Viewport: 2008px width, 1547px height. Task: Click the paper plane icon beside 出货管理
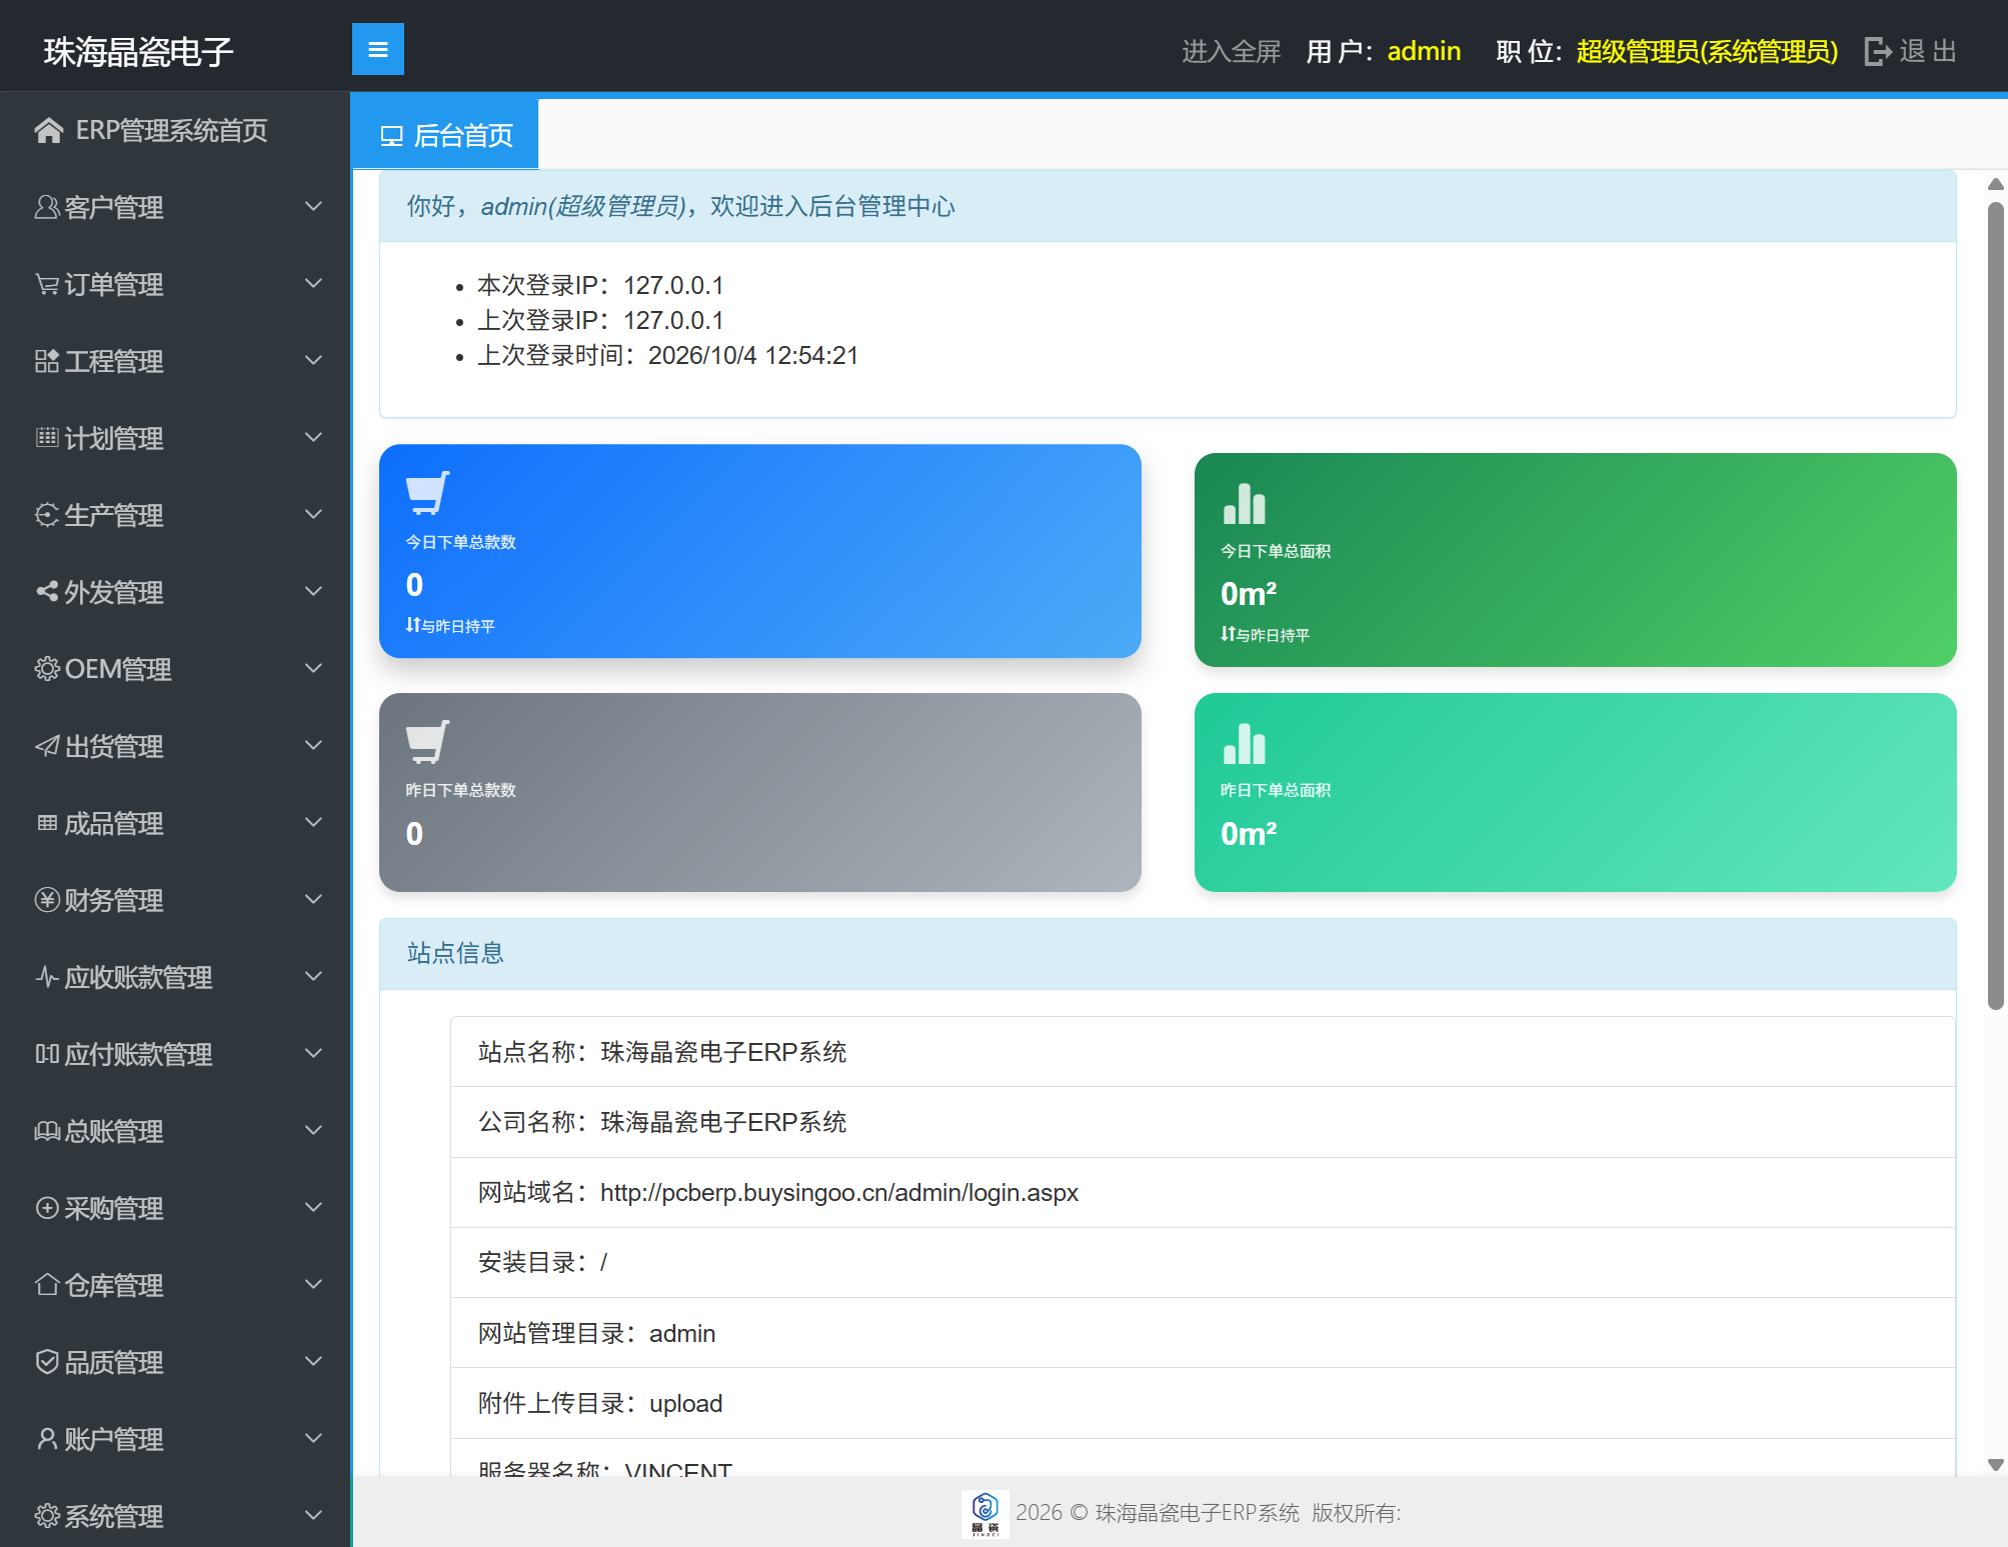pos(47,746)
